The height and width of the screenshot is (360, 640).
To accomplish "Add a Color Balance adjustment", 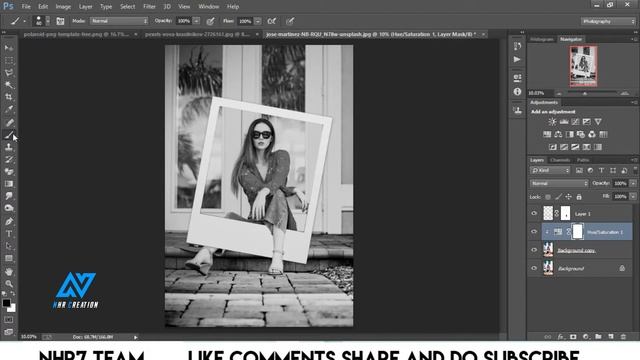I will [558, 134].
